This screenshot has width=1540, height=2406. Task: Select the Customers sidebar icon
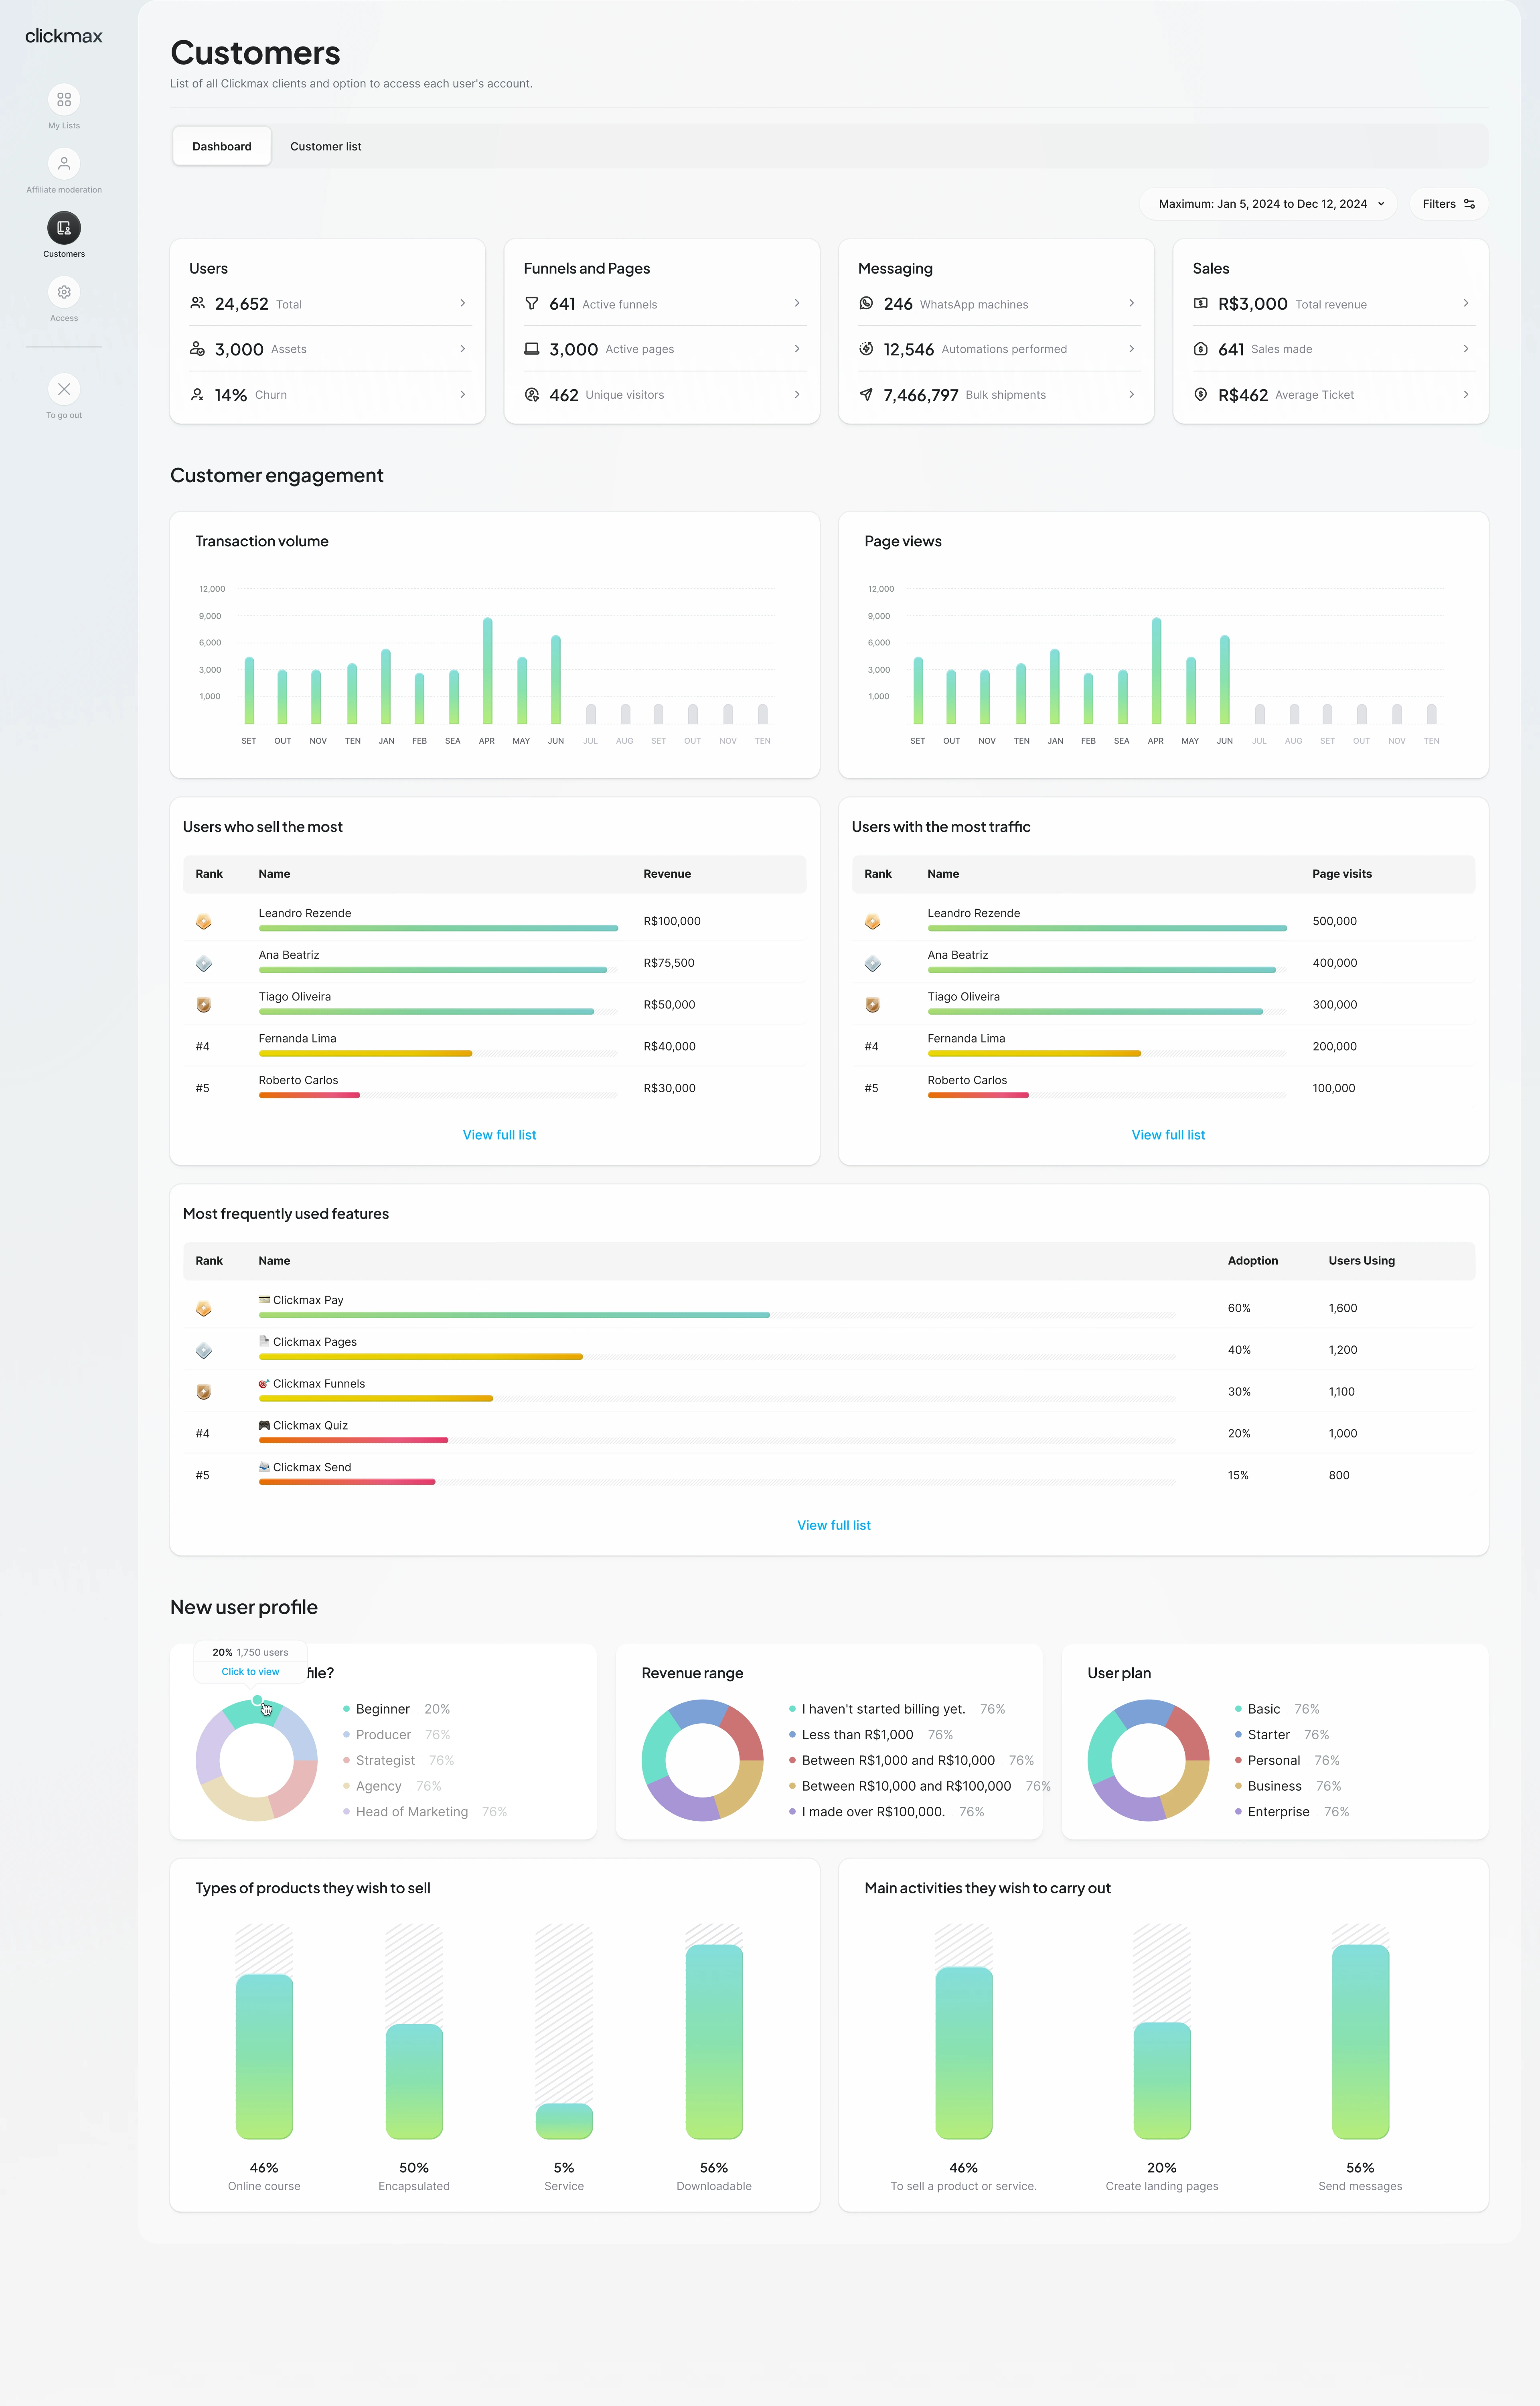pyautogui.click(x=64, y=228)
